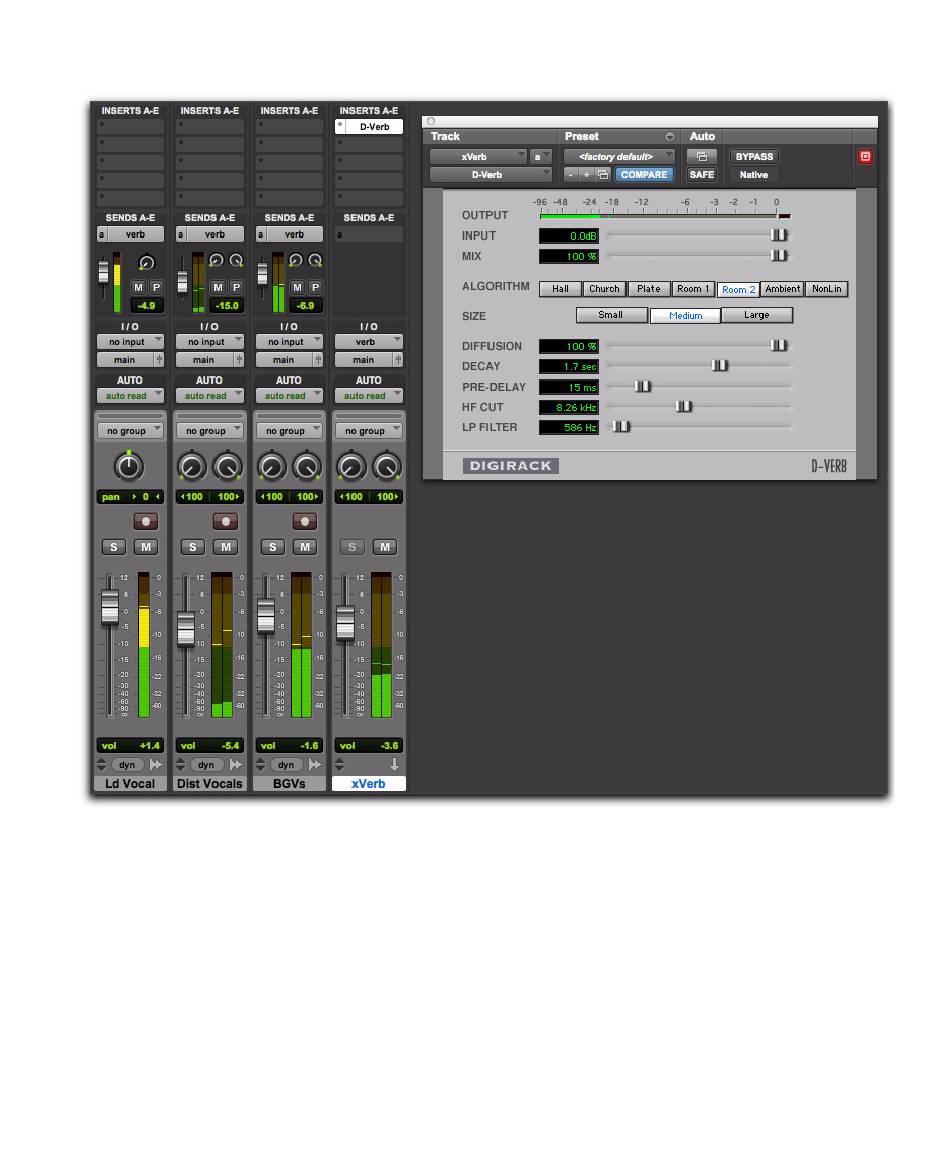
Task: Arm record on the Ld Vocal track
Action: click(x=146, y=522)
